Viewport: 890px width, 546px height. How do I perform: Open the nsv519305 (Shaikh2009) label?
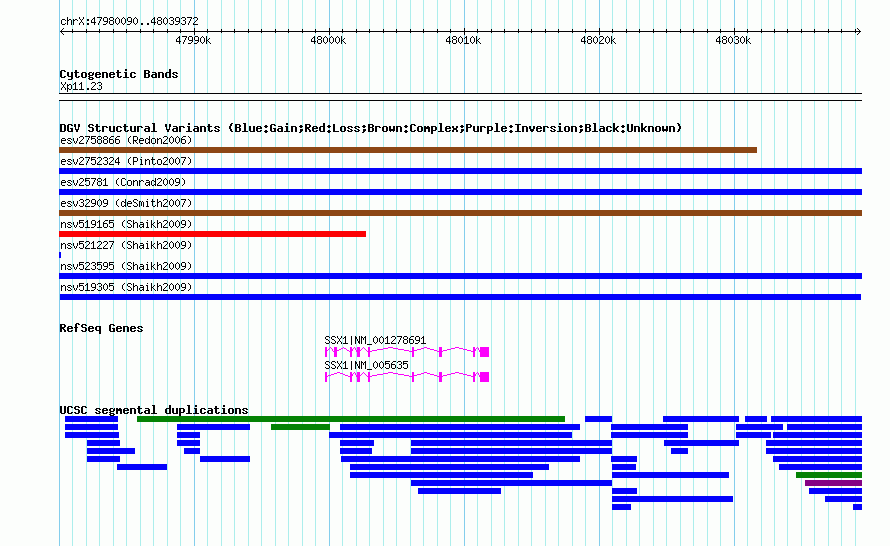pyautogui.click(x=126, y=287)
